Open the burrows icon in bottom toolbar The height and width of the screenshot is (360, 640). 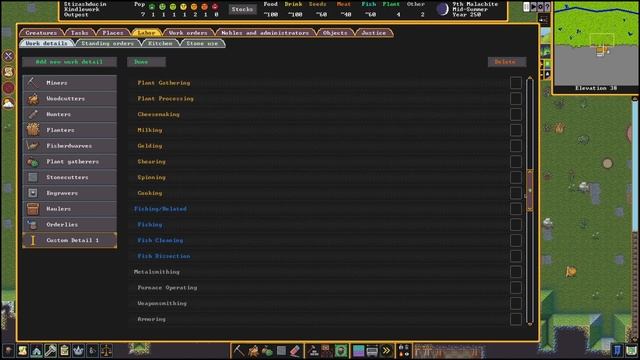coord(358,351)
